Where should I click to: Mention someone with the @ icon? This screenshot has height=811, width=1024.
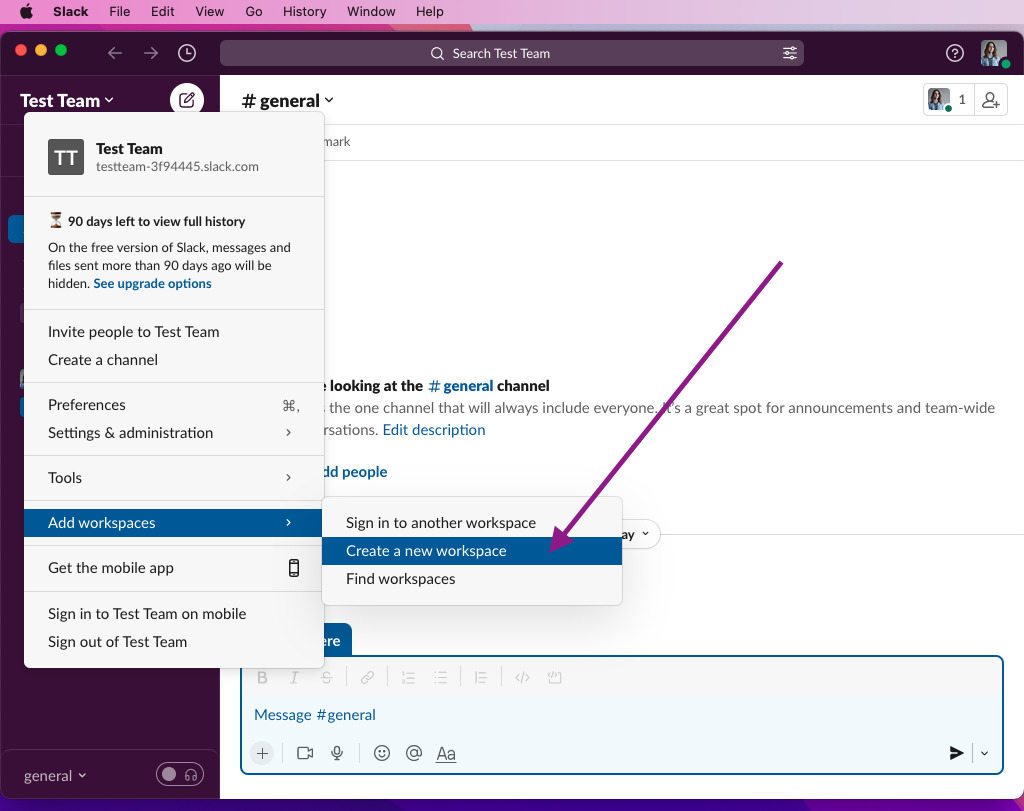413,753
